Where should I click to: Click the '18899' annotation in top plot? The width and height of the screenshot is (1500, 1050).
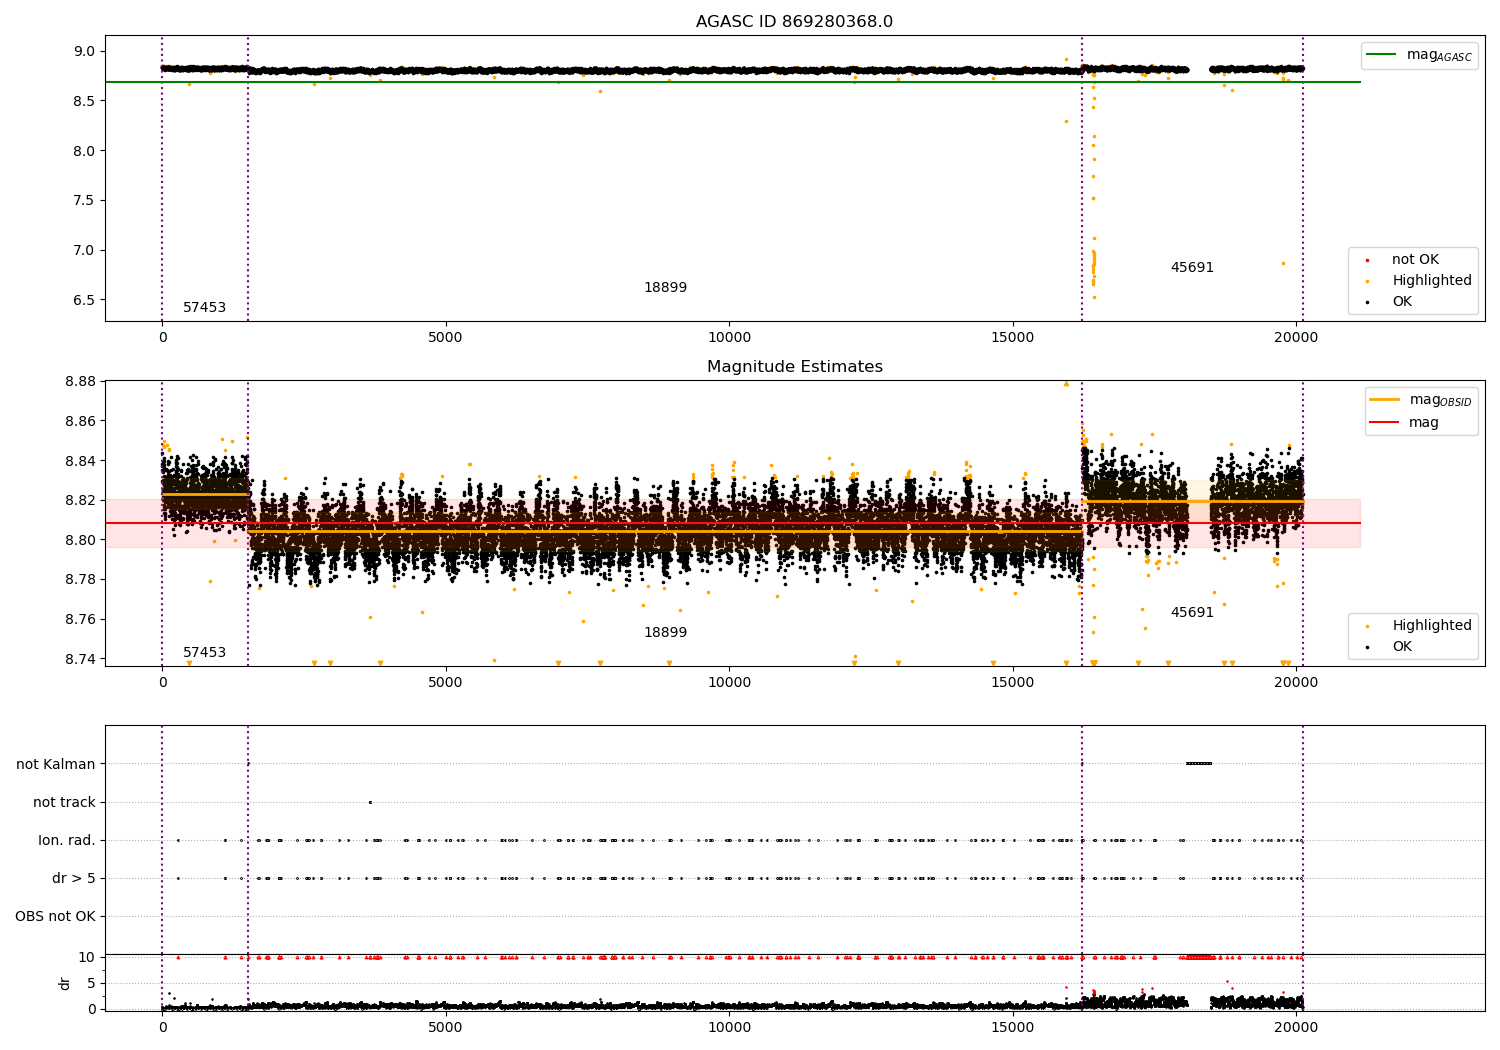pyautogui.click(x=665, y=288)
